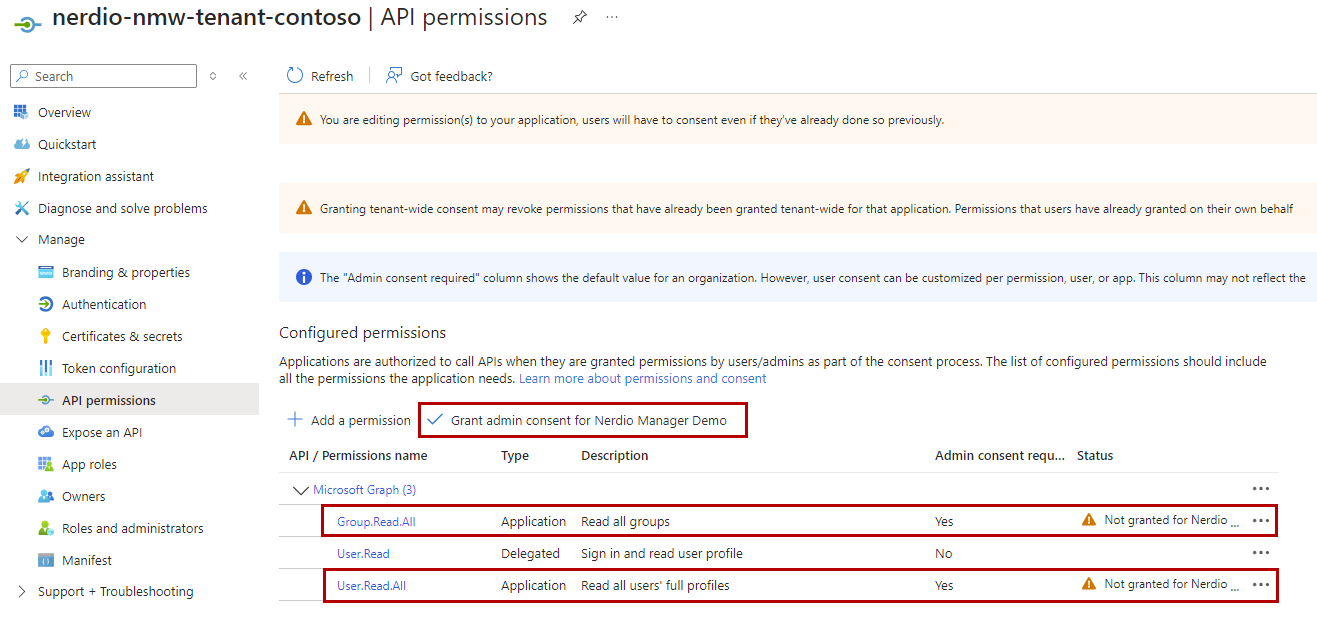Refresh the permissions list
Viewport: 1317px width, 617px height.
(320, 76)
